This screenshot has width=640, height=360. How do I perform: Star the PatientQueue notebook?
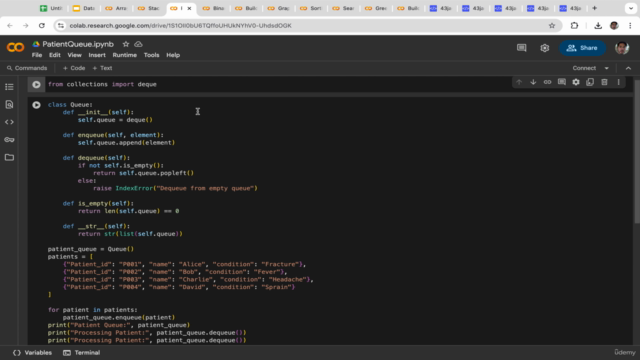tap(126, 44)
